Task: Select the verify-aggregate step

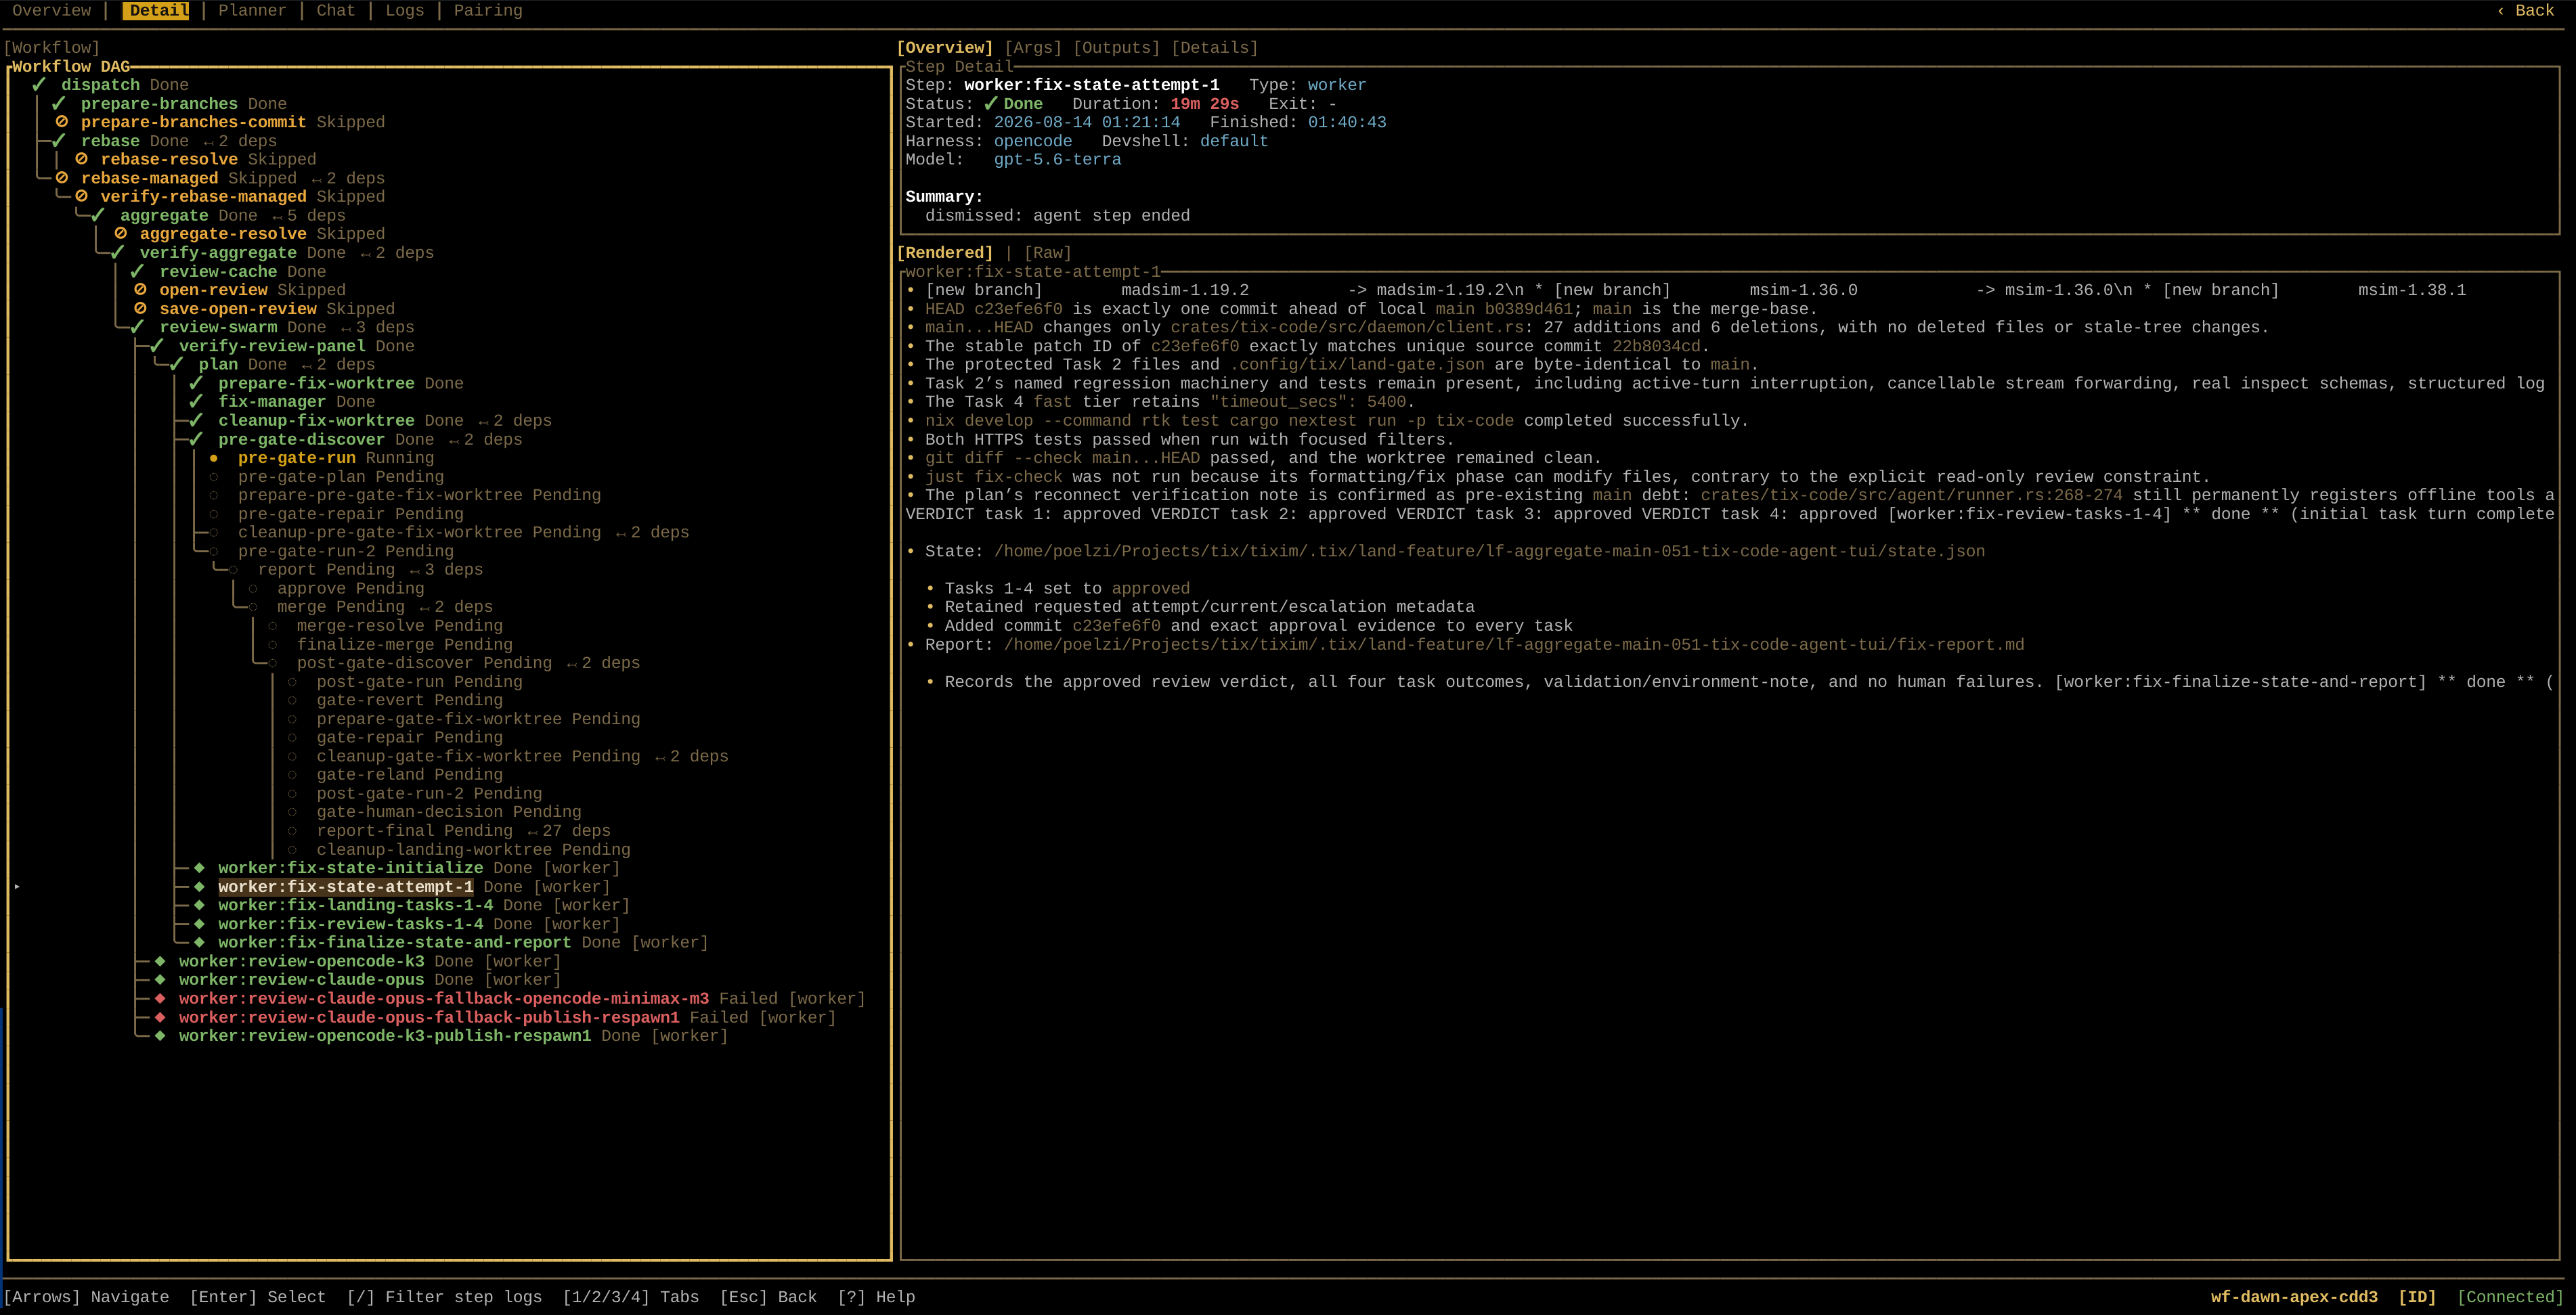Action: (218, 253)
